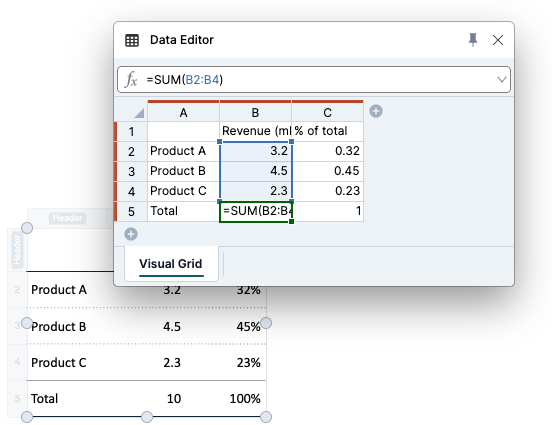Click the left-middle table resize handle
552x425 pixels.
(27, 323)
